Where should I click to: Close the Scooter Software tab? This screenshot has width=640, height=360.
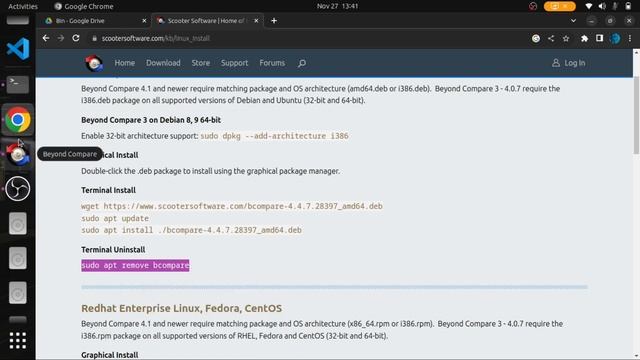tap(256, 20)
